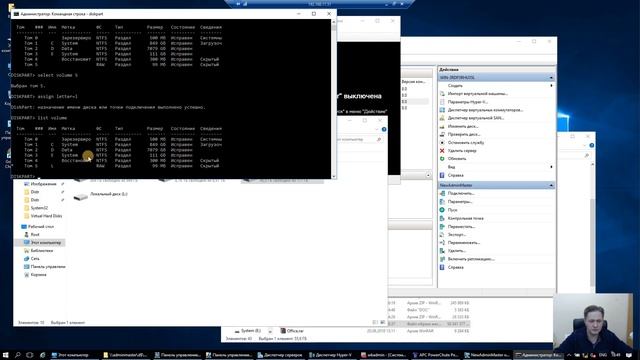The height and width of the screenshot is (360, 640).
Task: Switch to Диспетчер серверов taskbar button
Action: [x=280, y=355]
